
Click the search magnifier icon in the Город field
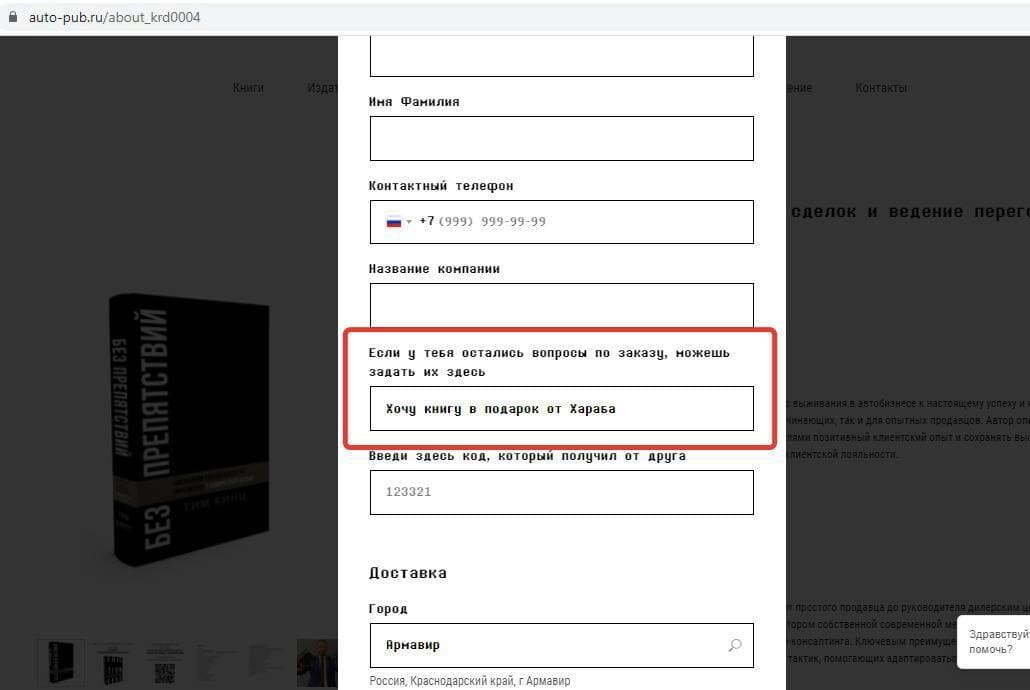735,645
